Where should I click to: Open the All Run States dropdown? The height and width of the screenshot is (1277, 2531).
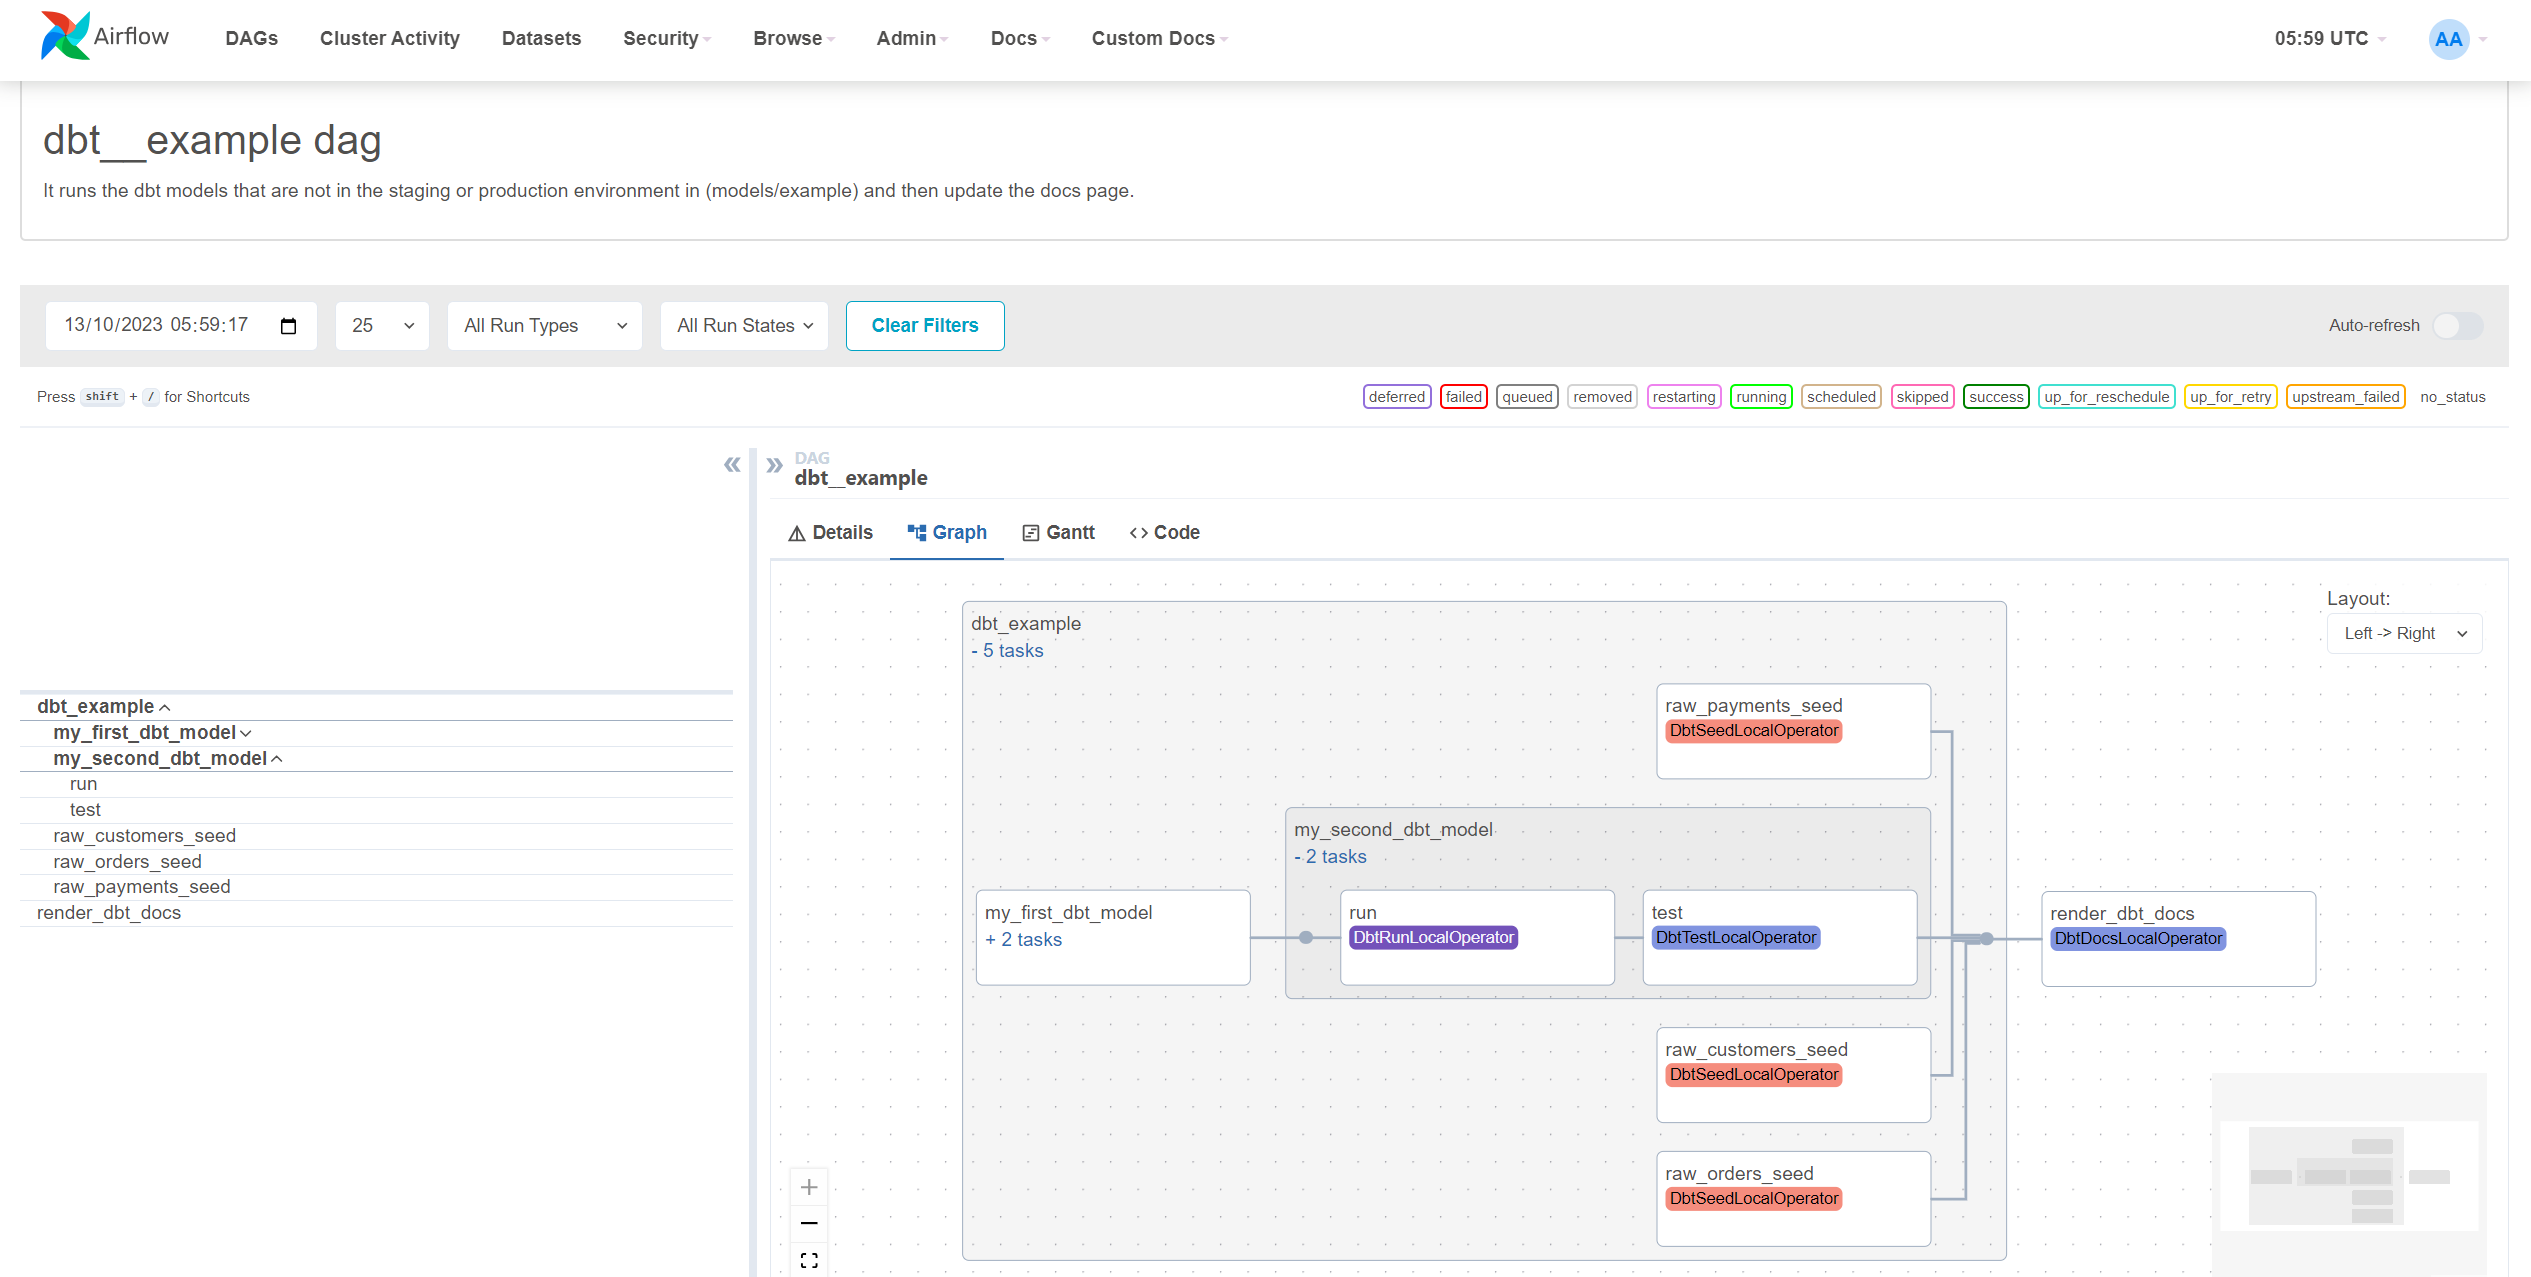point(744,326)
